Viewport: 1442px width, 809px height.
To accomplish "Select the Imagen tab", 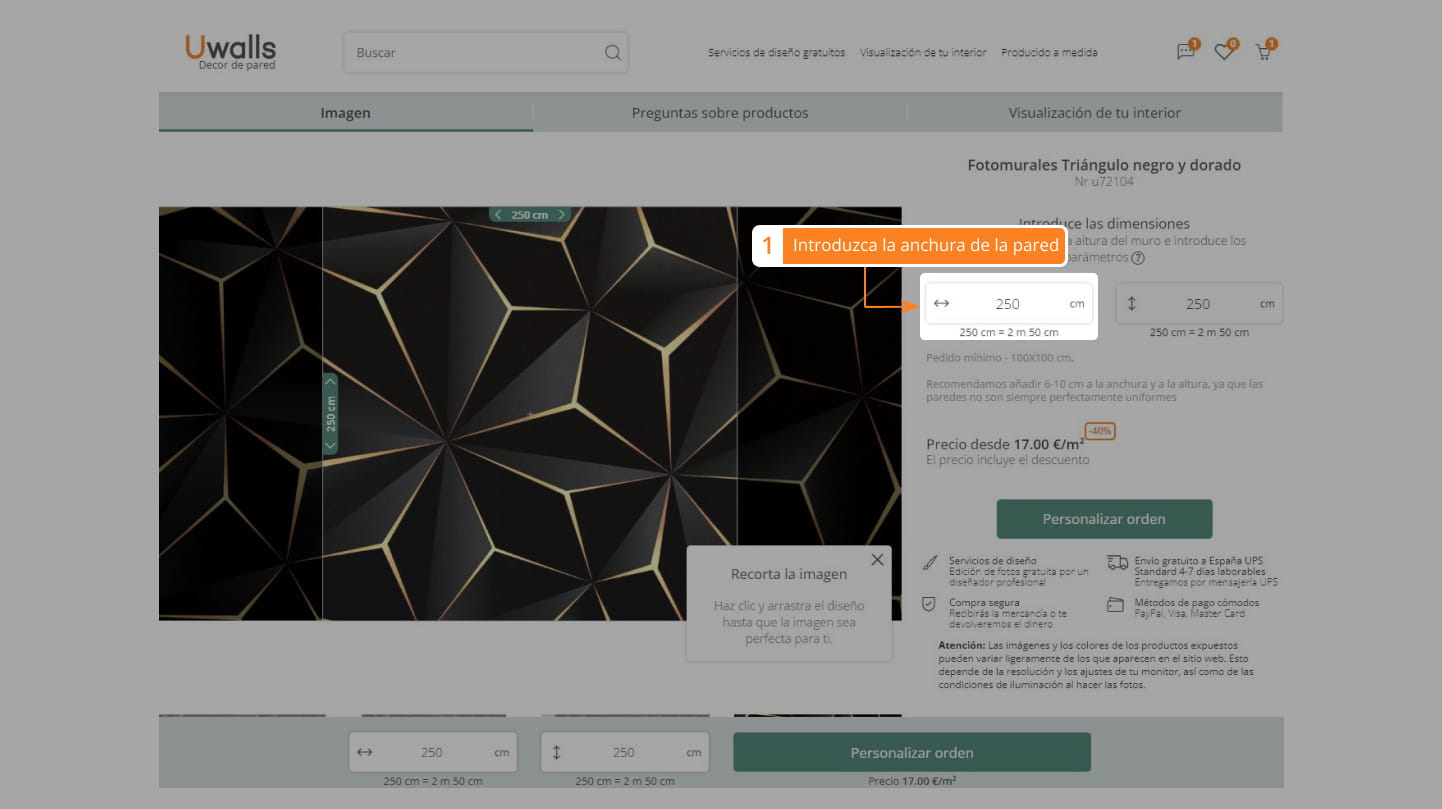I will (x=345, y=113).
